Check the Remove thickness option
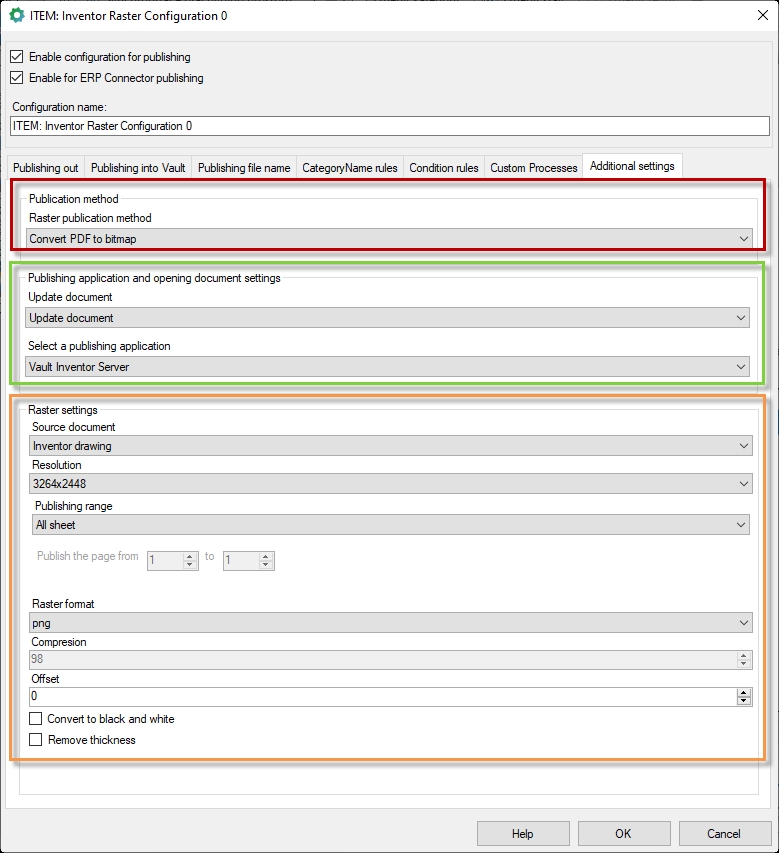Screen dimensions: 779x853 [x=36, y=740]
